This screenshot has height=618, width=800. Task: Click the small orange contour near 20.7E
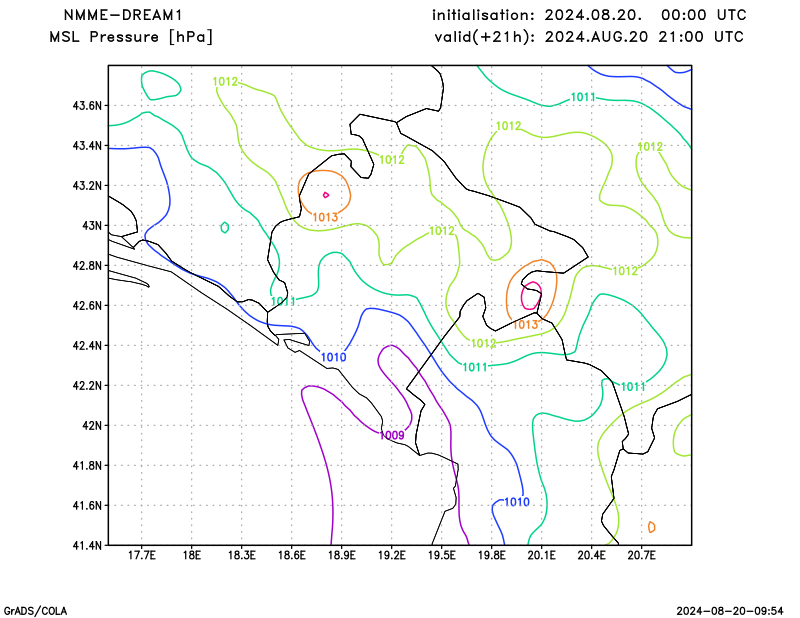click(652, 527)
